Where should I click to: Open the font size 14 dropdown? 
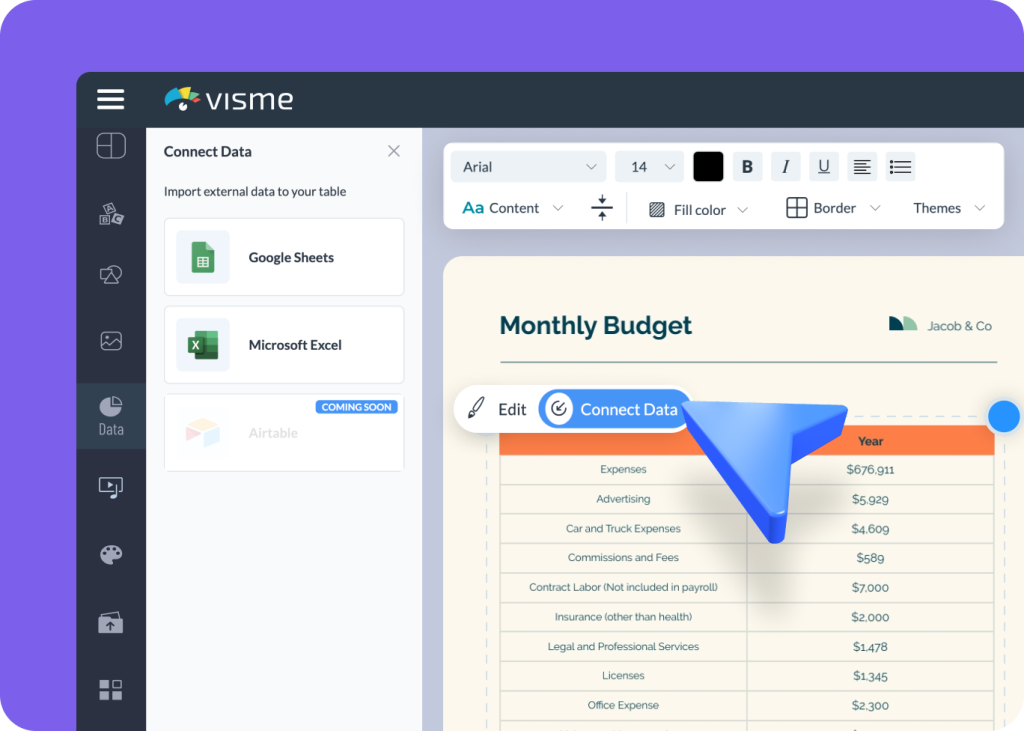649,166
